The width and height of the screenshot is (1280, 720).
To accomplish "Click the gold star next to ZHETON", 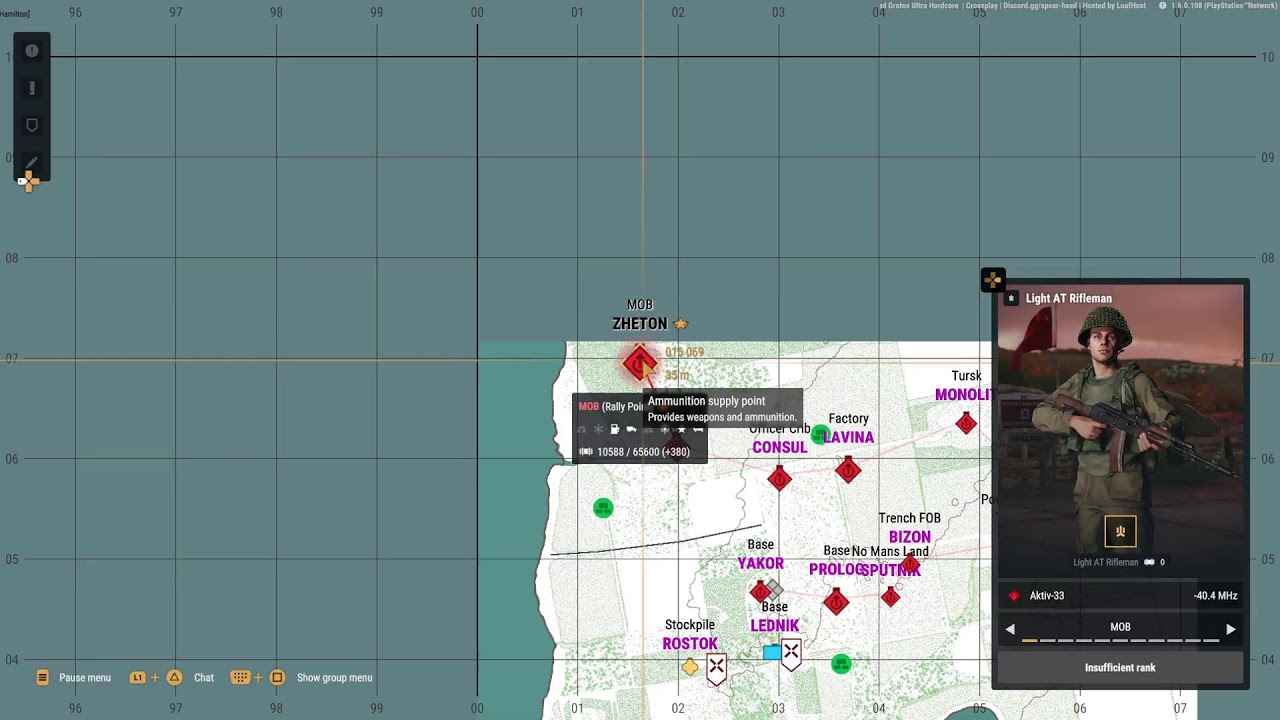I will tap(681, 324).
